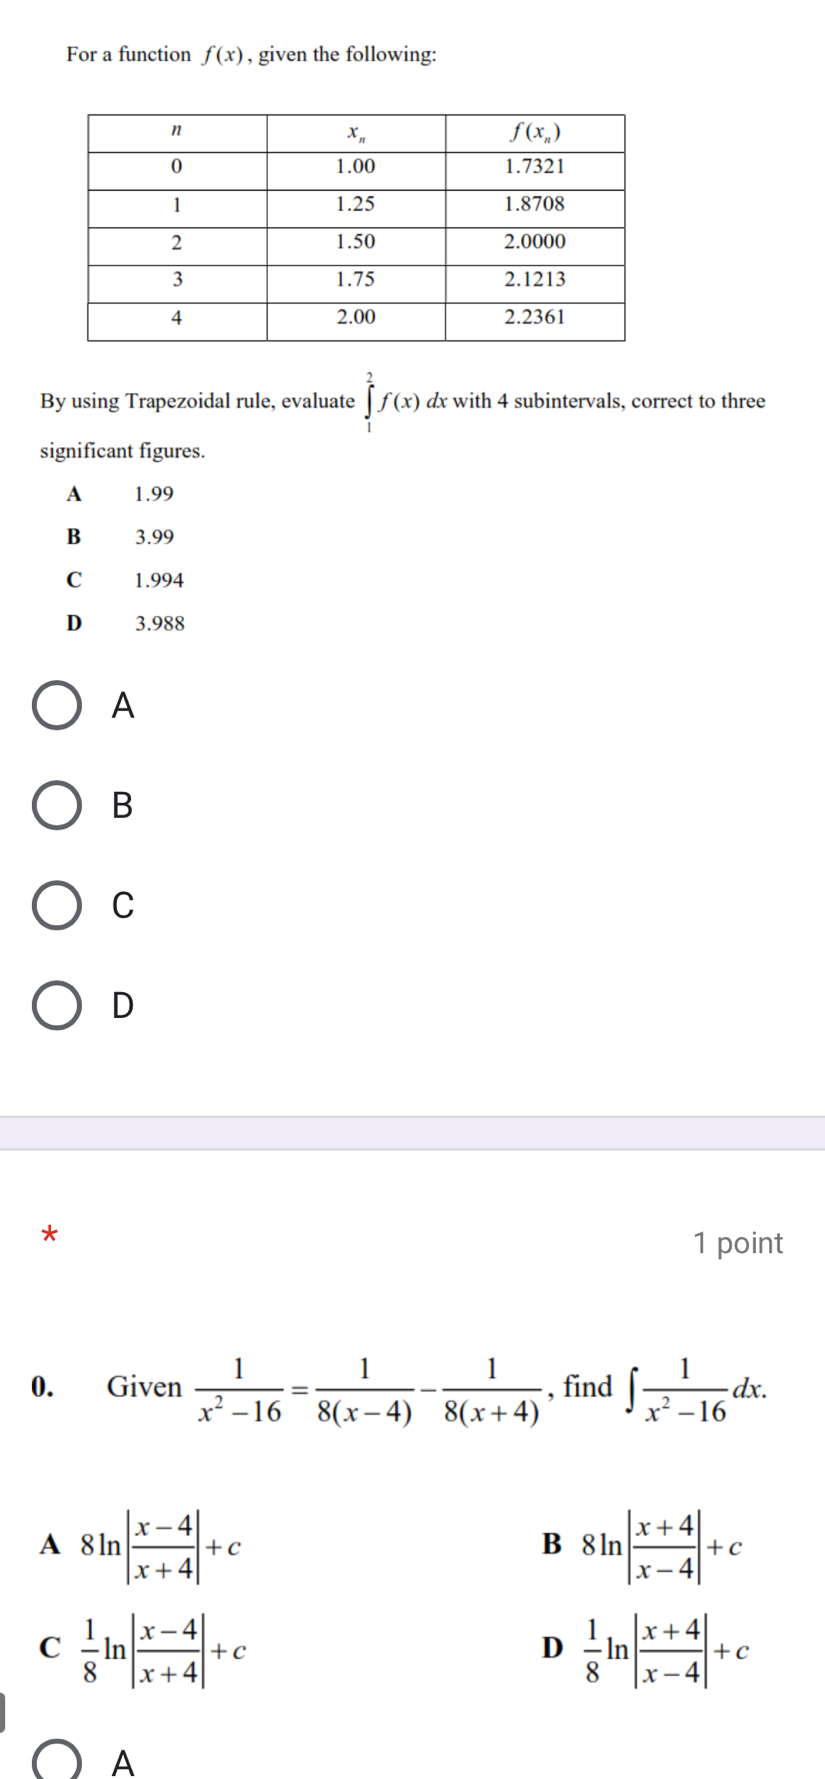Screen dimensions: 825x1779
Task: Click option A showing 8 ln|x-4|/|x+4| + c
Action: 140,1546
